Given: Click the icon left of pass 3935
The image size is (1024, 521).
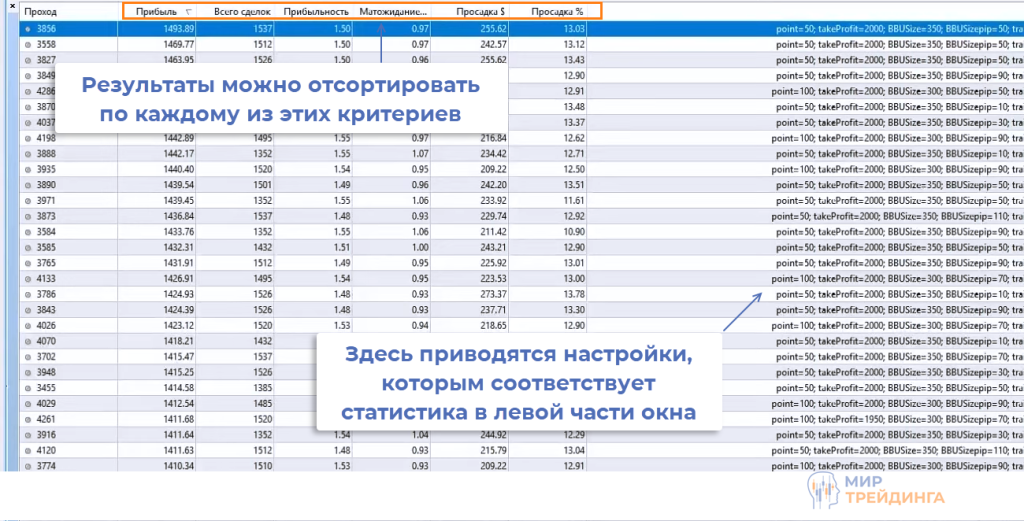Looking at the screenshot, I should (x=27, y=169).
